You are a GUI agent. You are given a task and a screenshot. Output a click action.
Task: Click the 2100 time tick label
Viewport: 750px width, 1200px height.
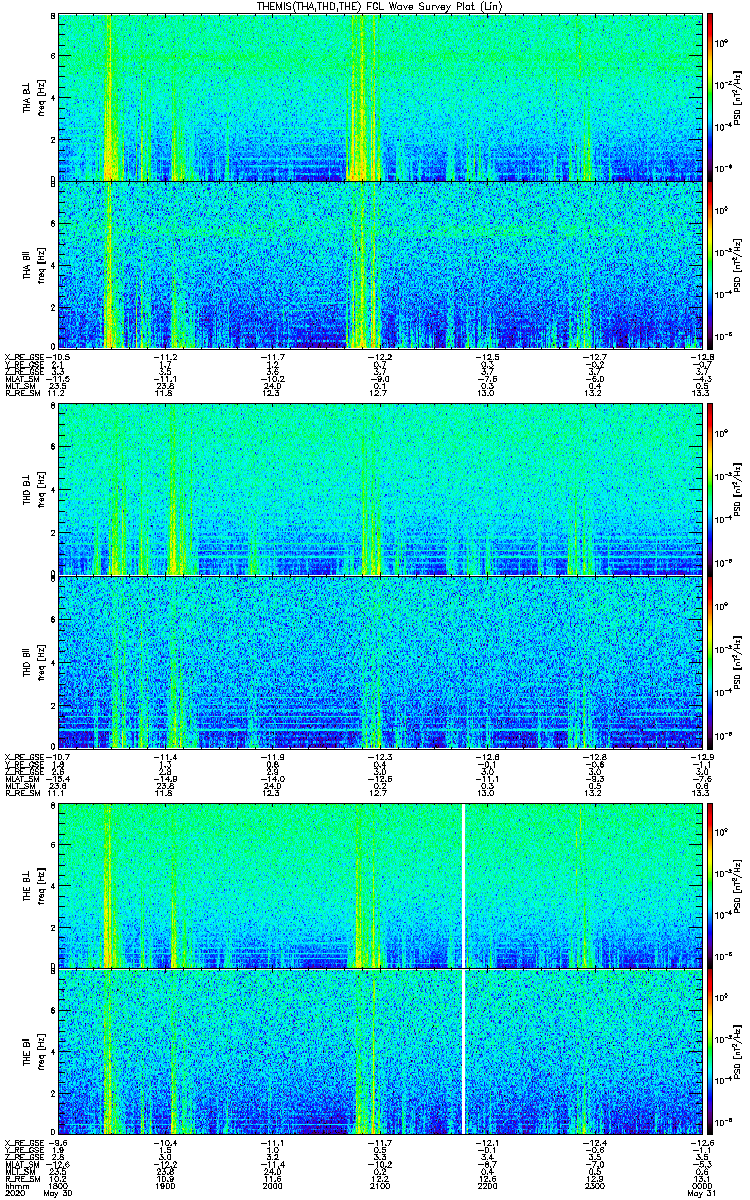click(379, 1186)
